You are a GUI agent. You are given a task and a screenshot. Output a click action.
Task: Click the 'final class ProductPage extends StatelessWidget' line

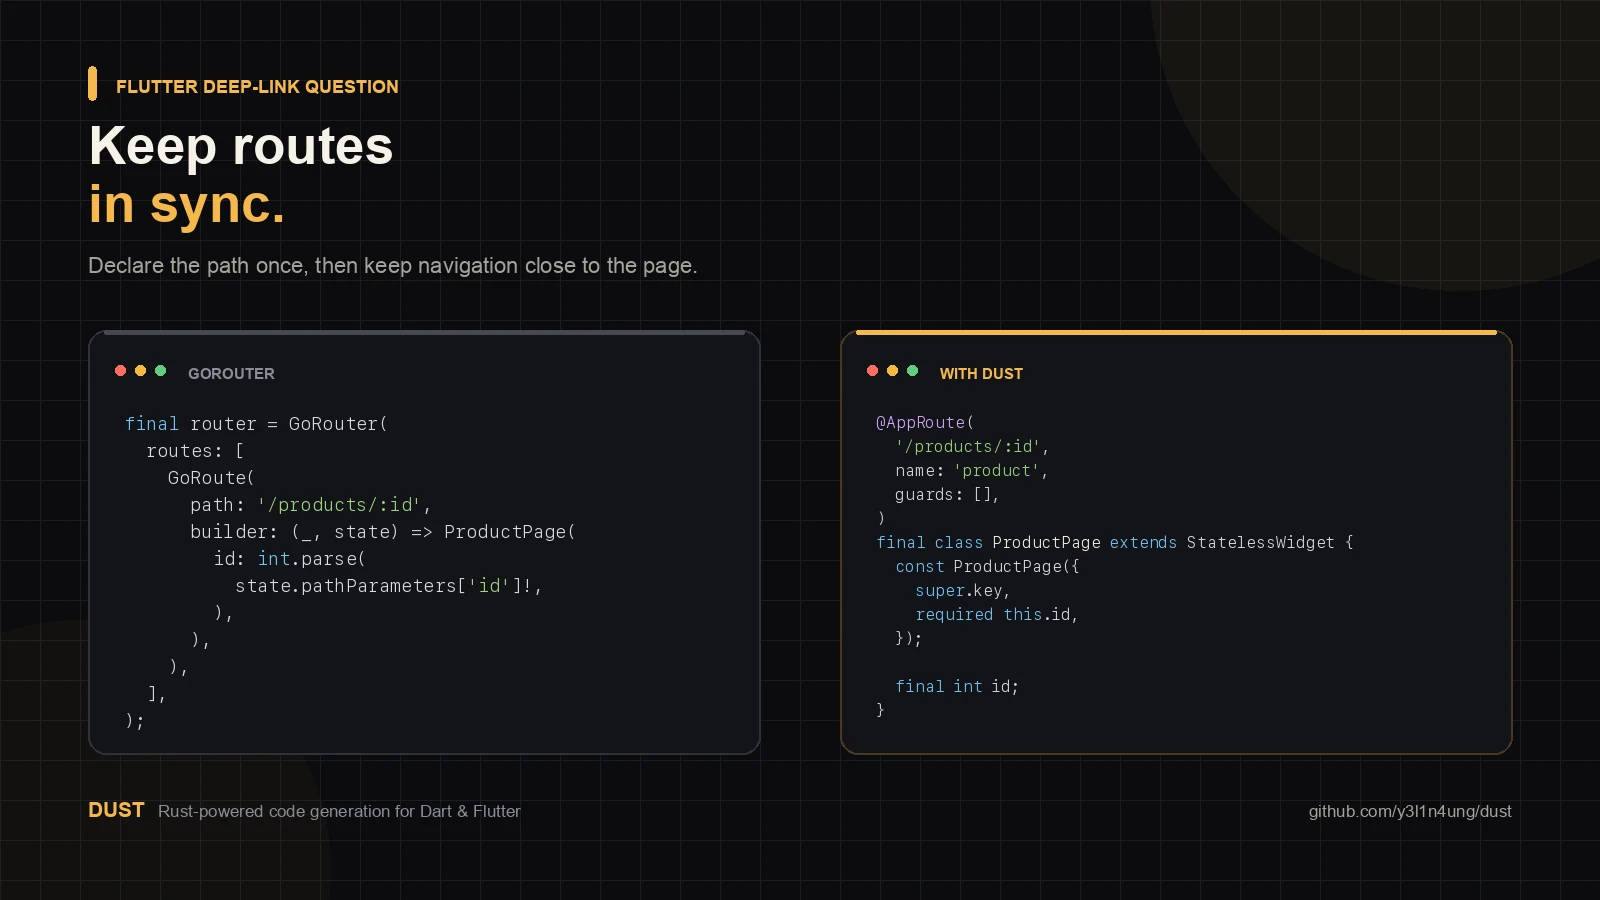(1115, 542)
